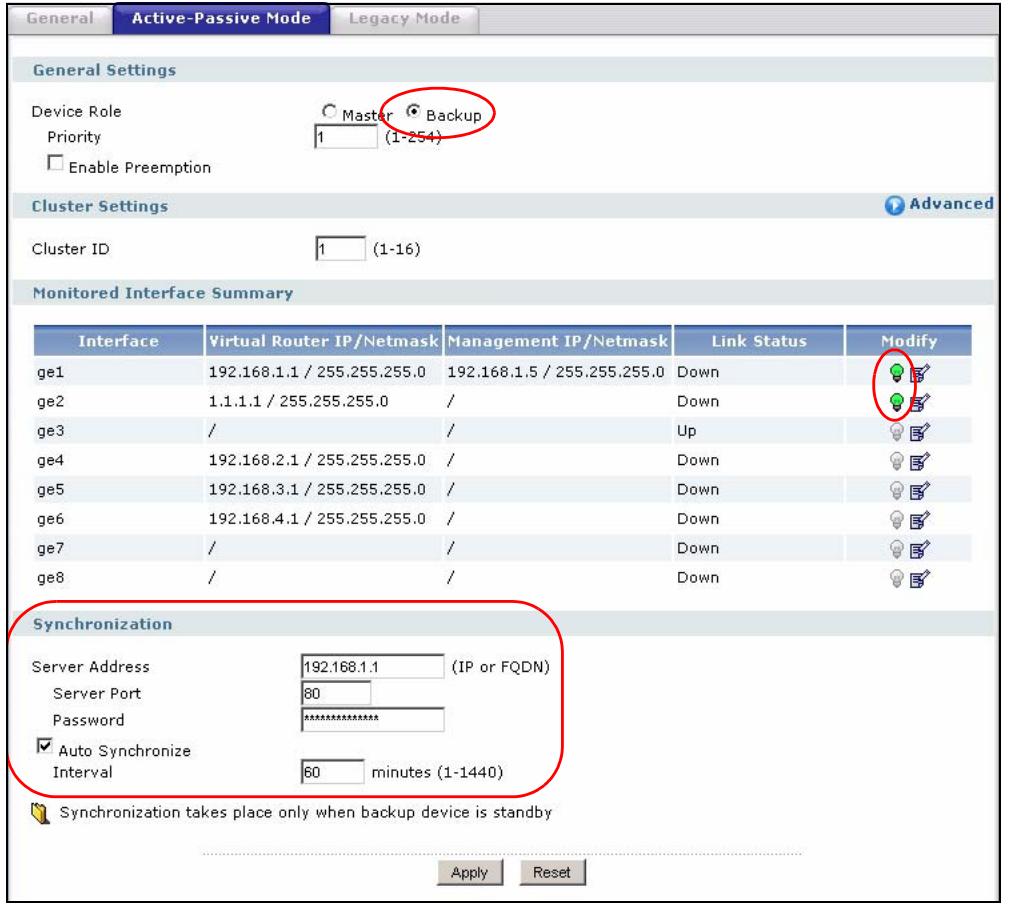The height and width of the screenshot is (906, 1009).
Task: Open the ge5 edit icon
Action: point(920,492)
